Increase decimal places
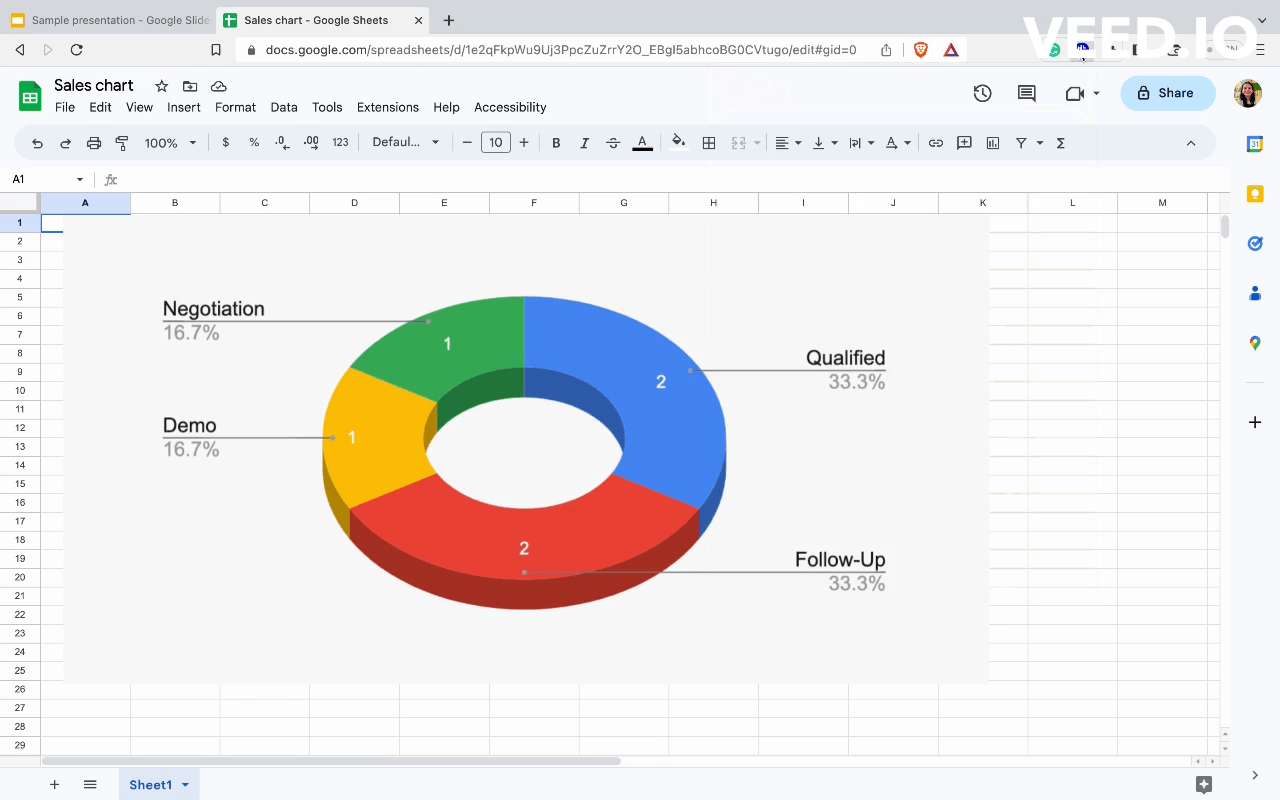Viewport: 1280px width, 800px height. (311, 143)
